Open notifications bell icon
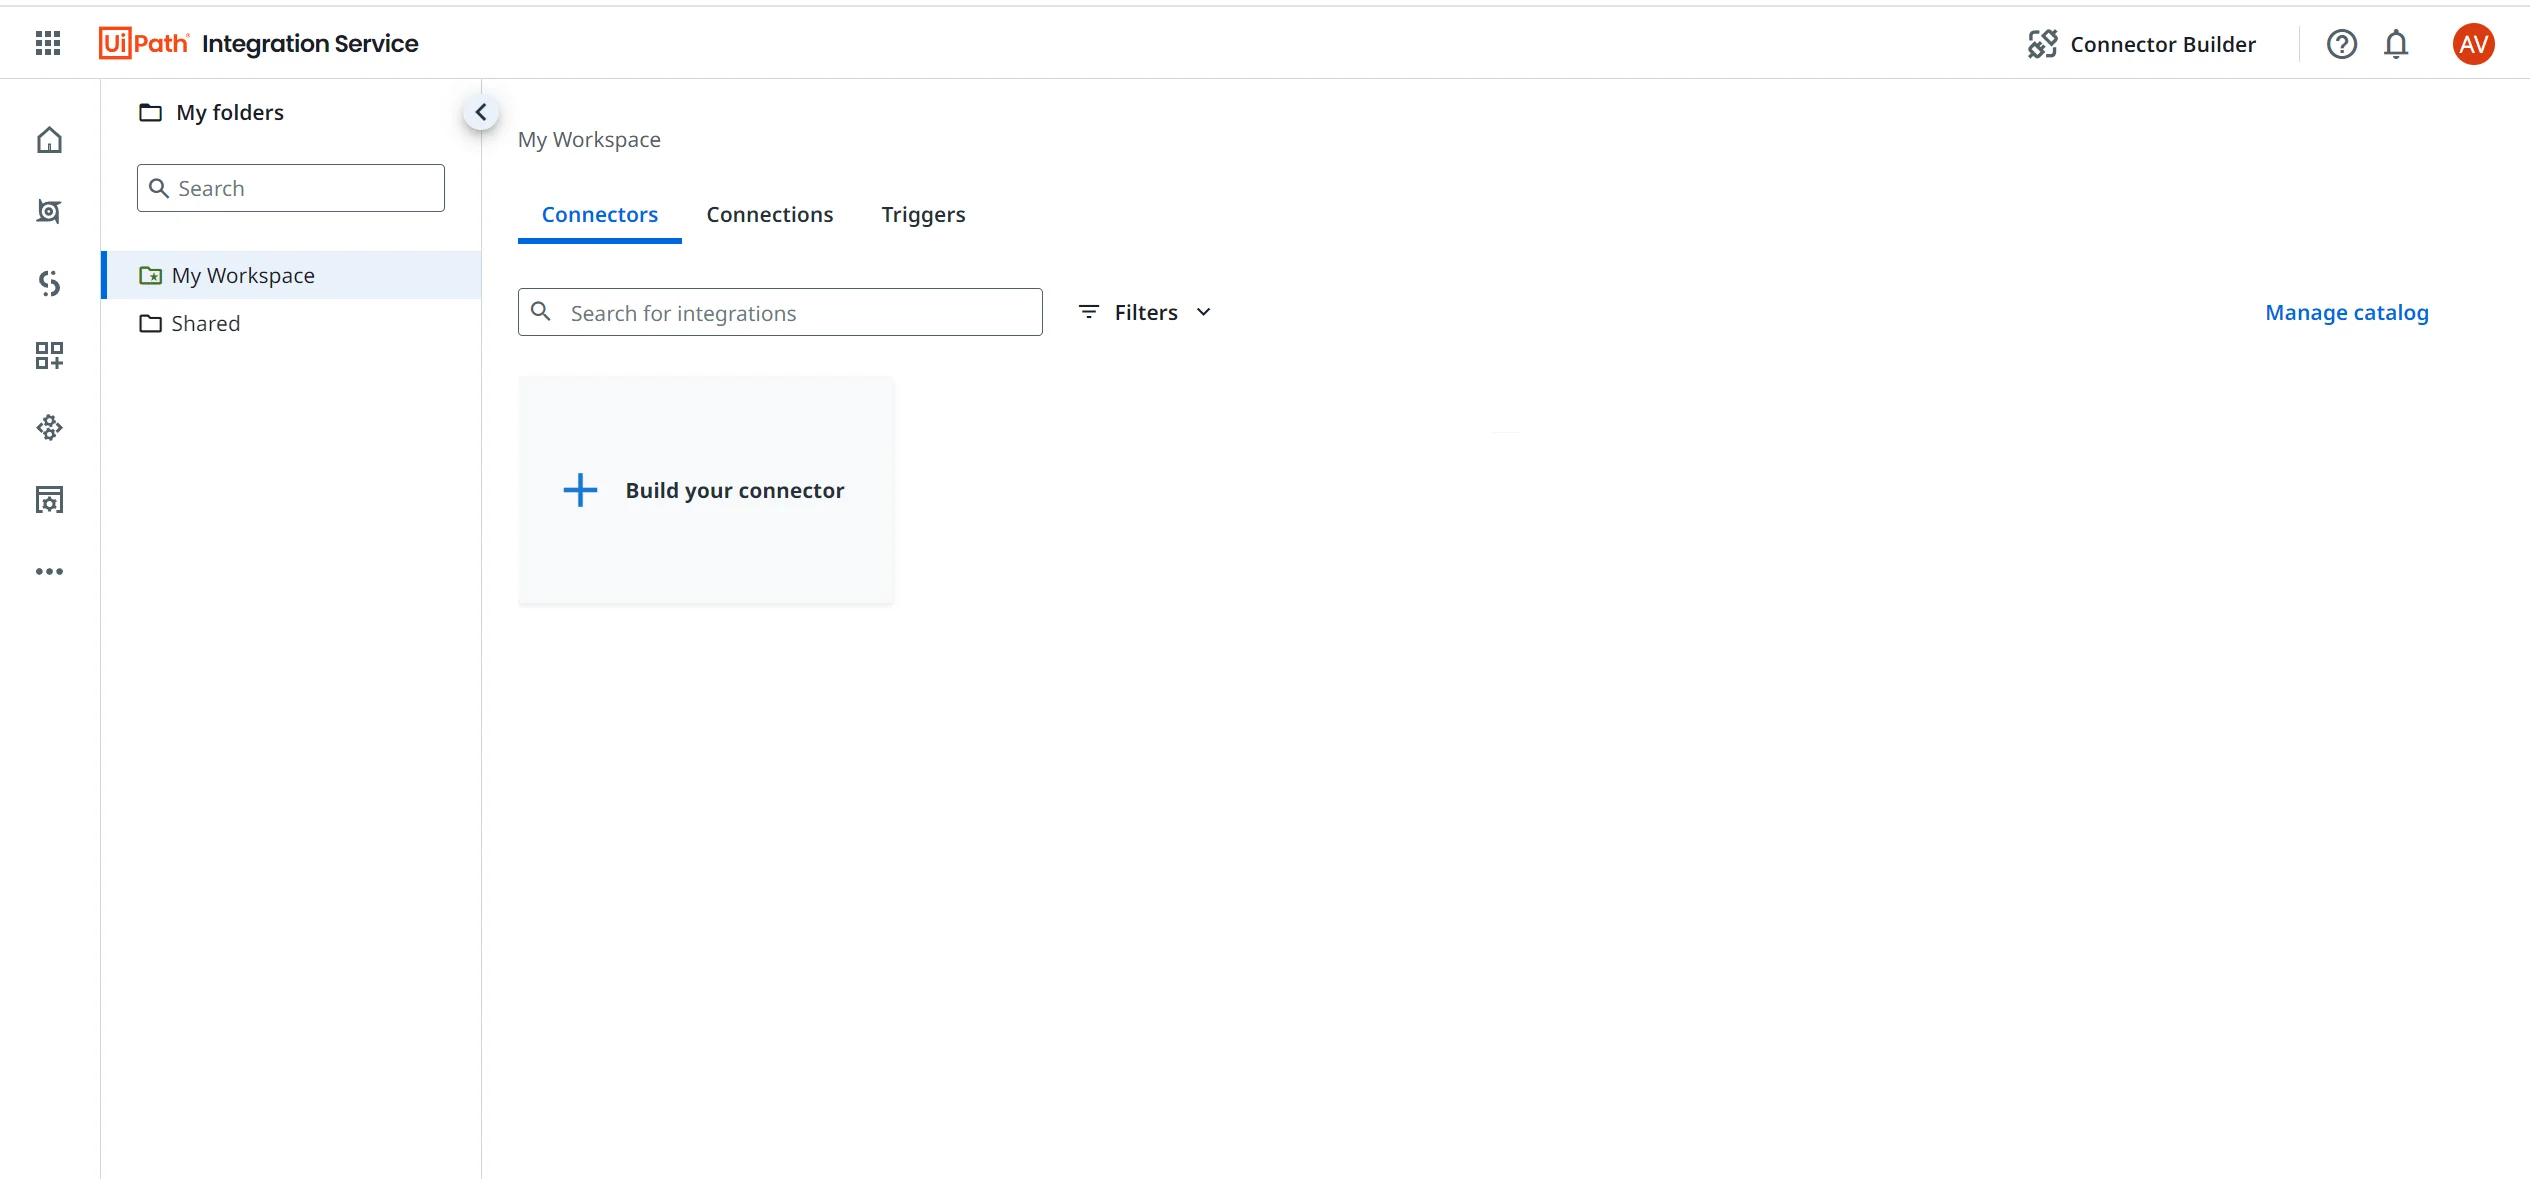The height and width of the screenshot is (1179, 2530). tap(2396, 44)
